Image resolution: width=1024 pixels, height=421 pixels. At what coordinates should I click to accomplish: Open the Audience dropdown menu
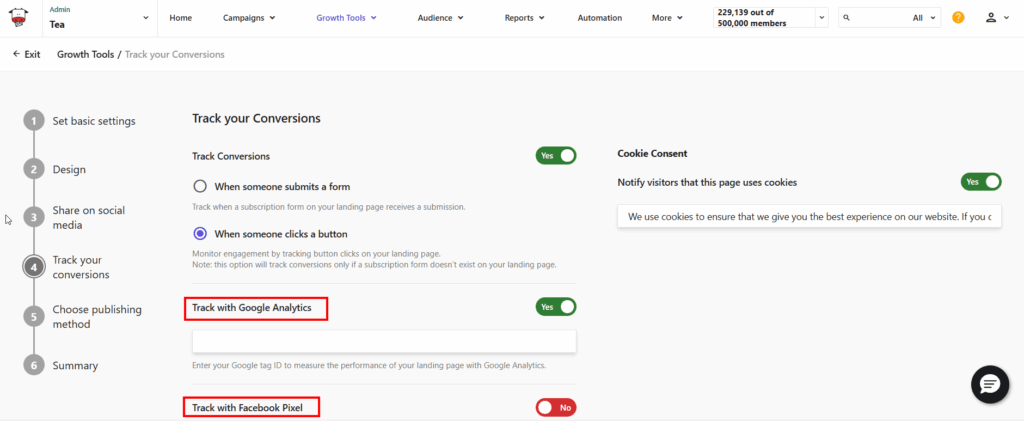[440, 18]
